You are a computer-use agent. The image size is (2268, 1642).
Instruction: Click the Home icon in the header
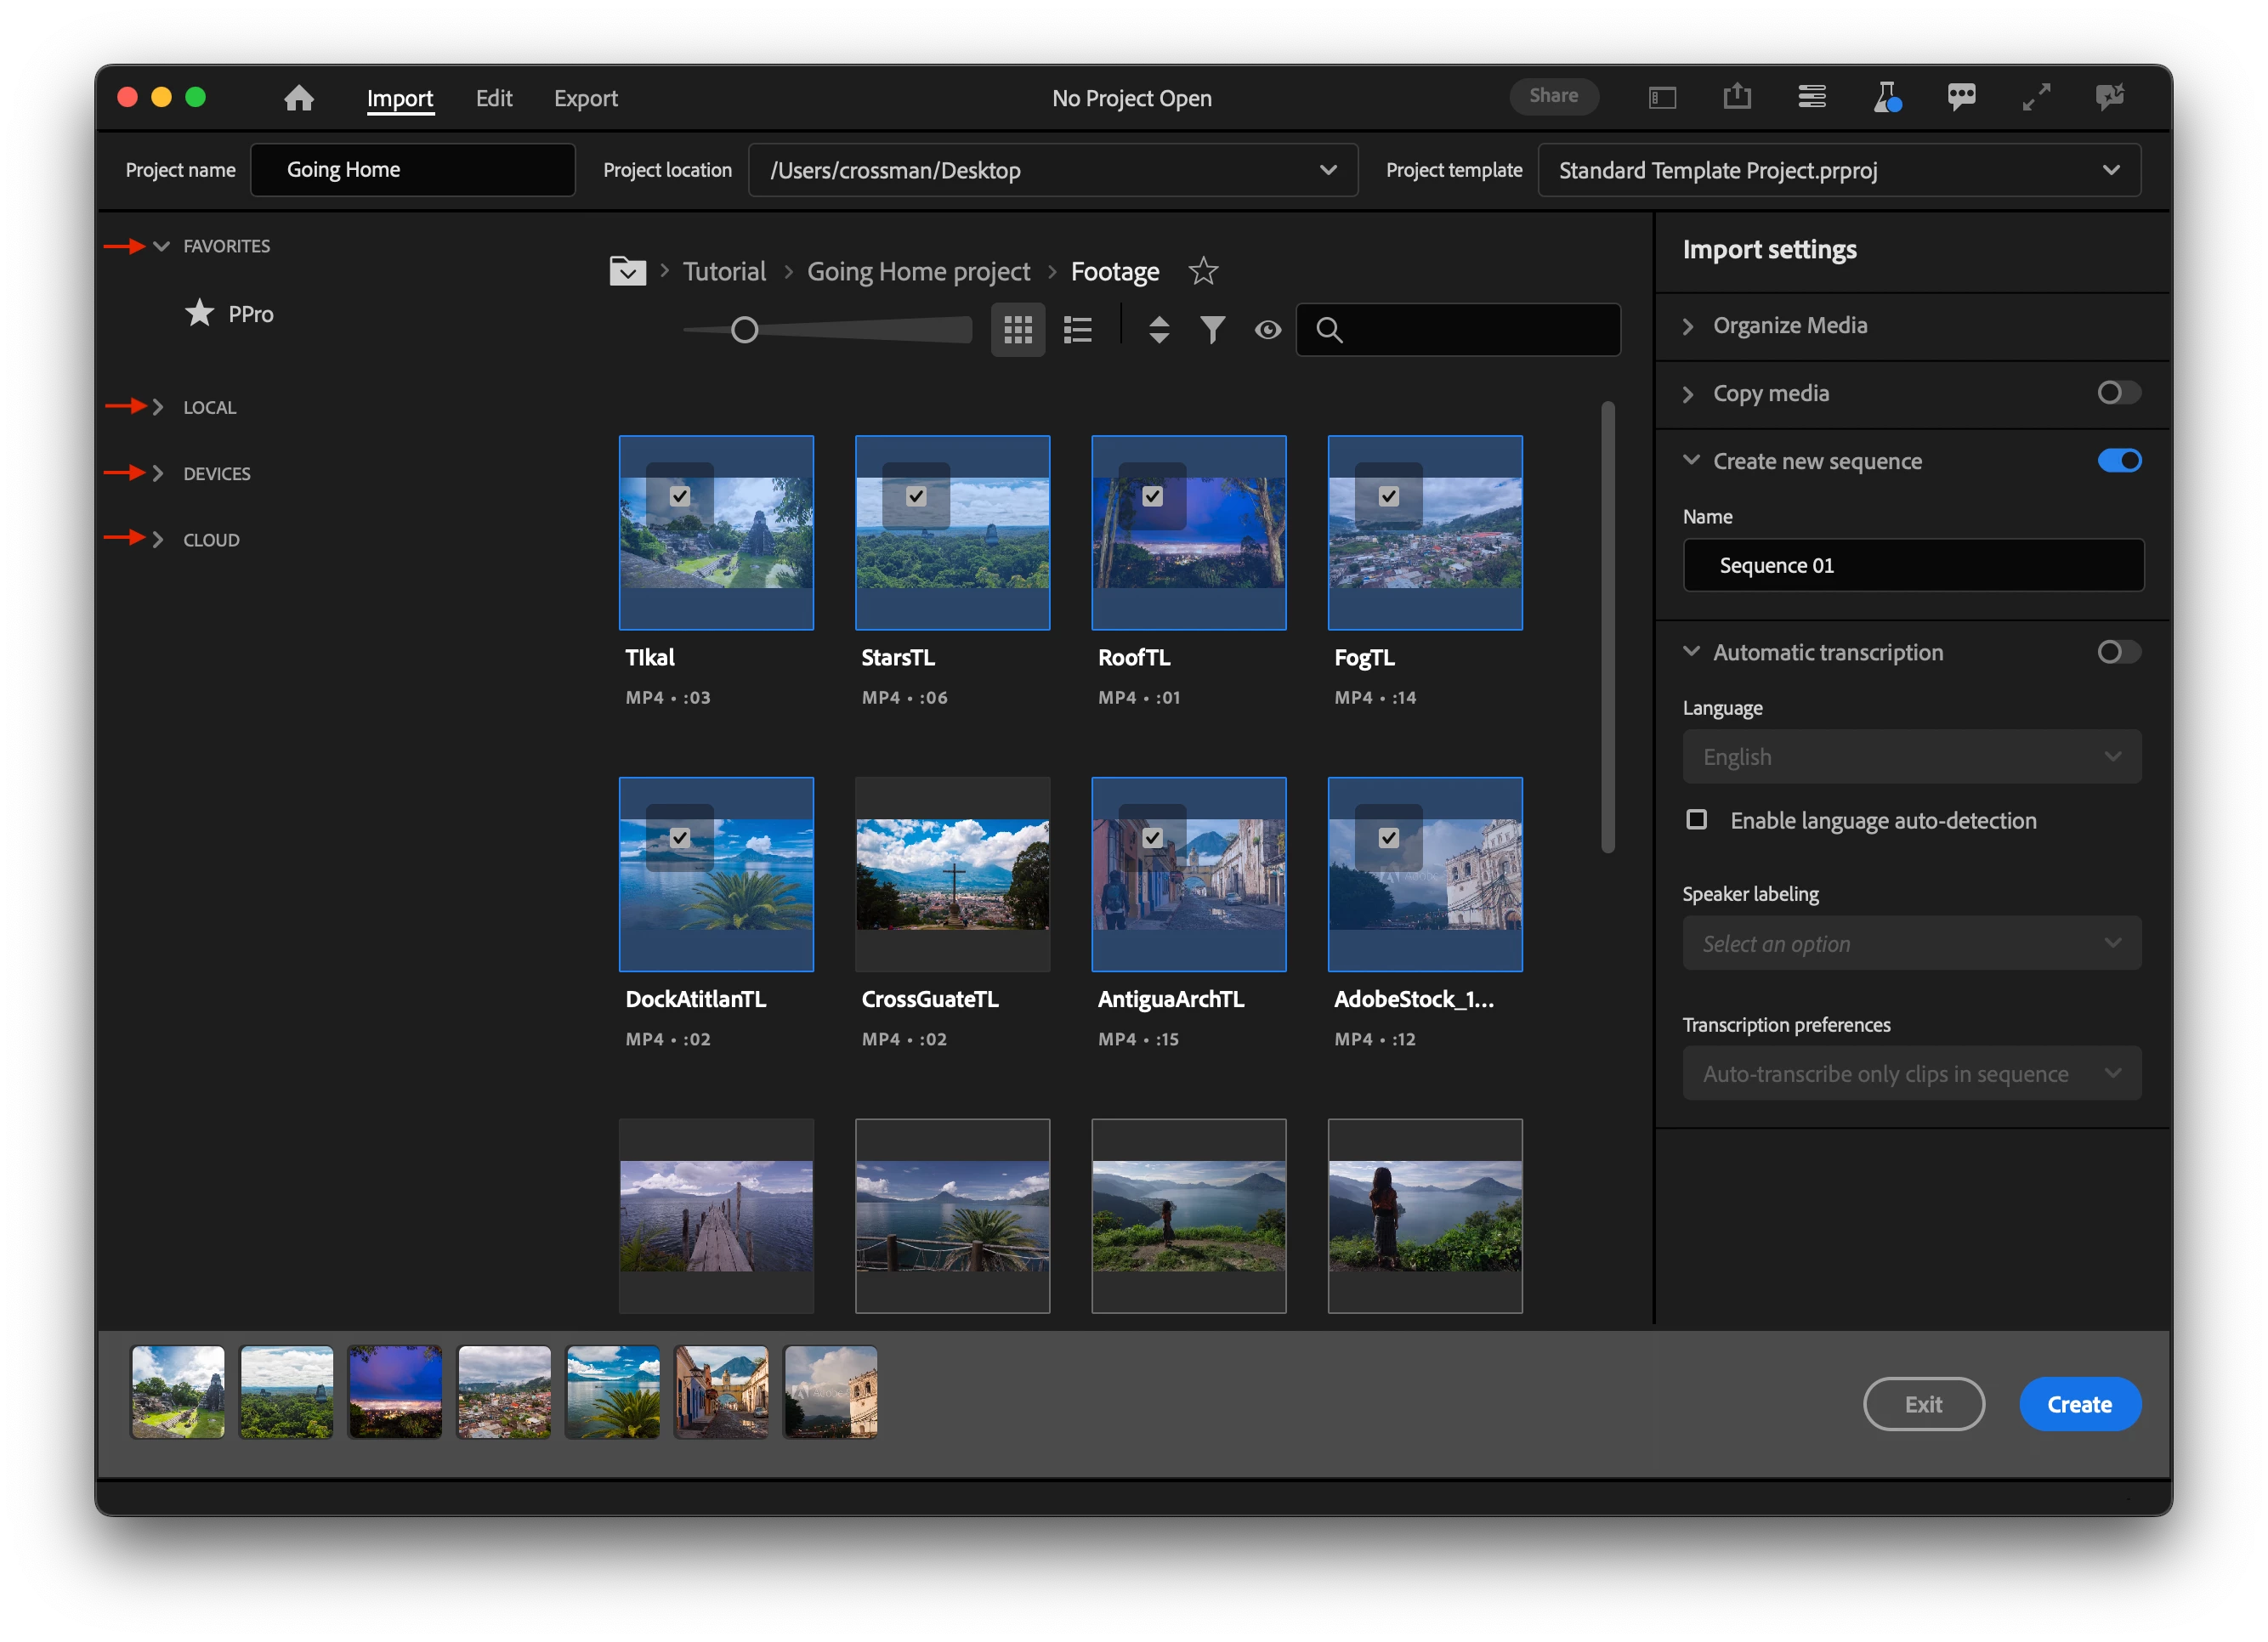click(x=298, y=98)
